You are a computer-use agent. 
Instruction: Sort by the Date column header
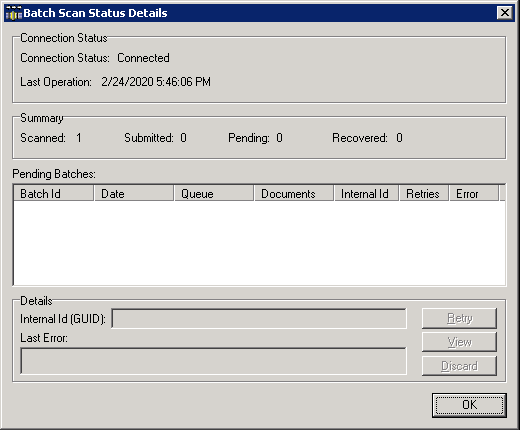pyautogui.click(x=134, y=194)
